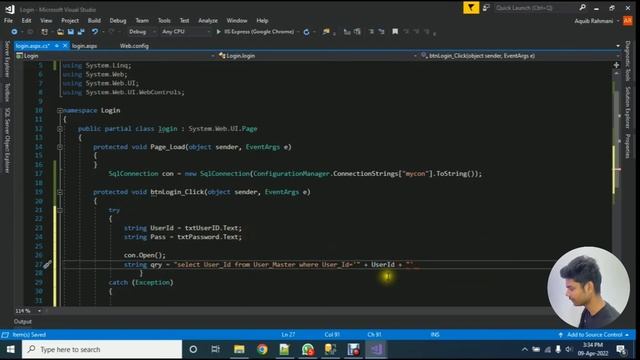This screenshot has width=640, height=360.
Task: Click the Aquib Rahmani account name
Action: click(x=594, y=21)
